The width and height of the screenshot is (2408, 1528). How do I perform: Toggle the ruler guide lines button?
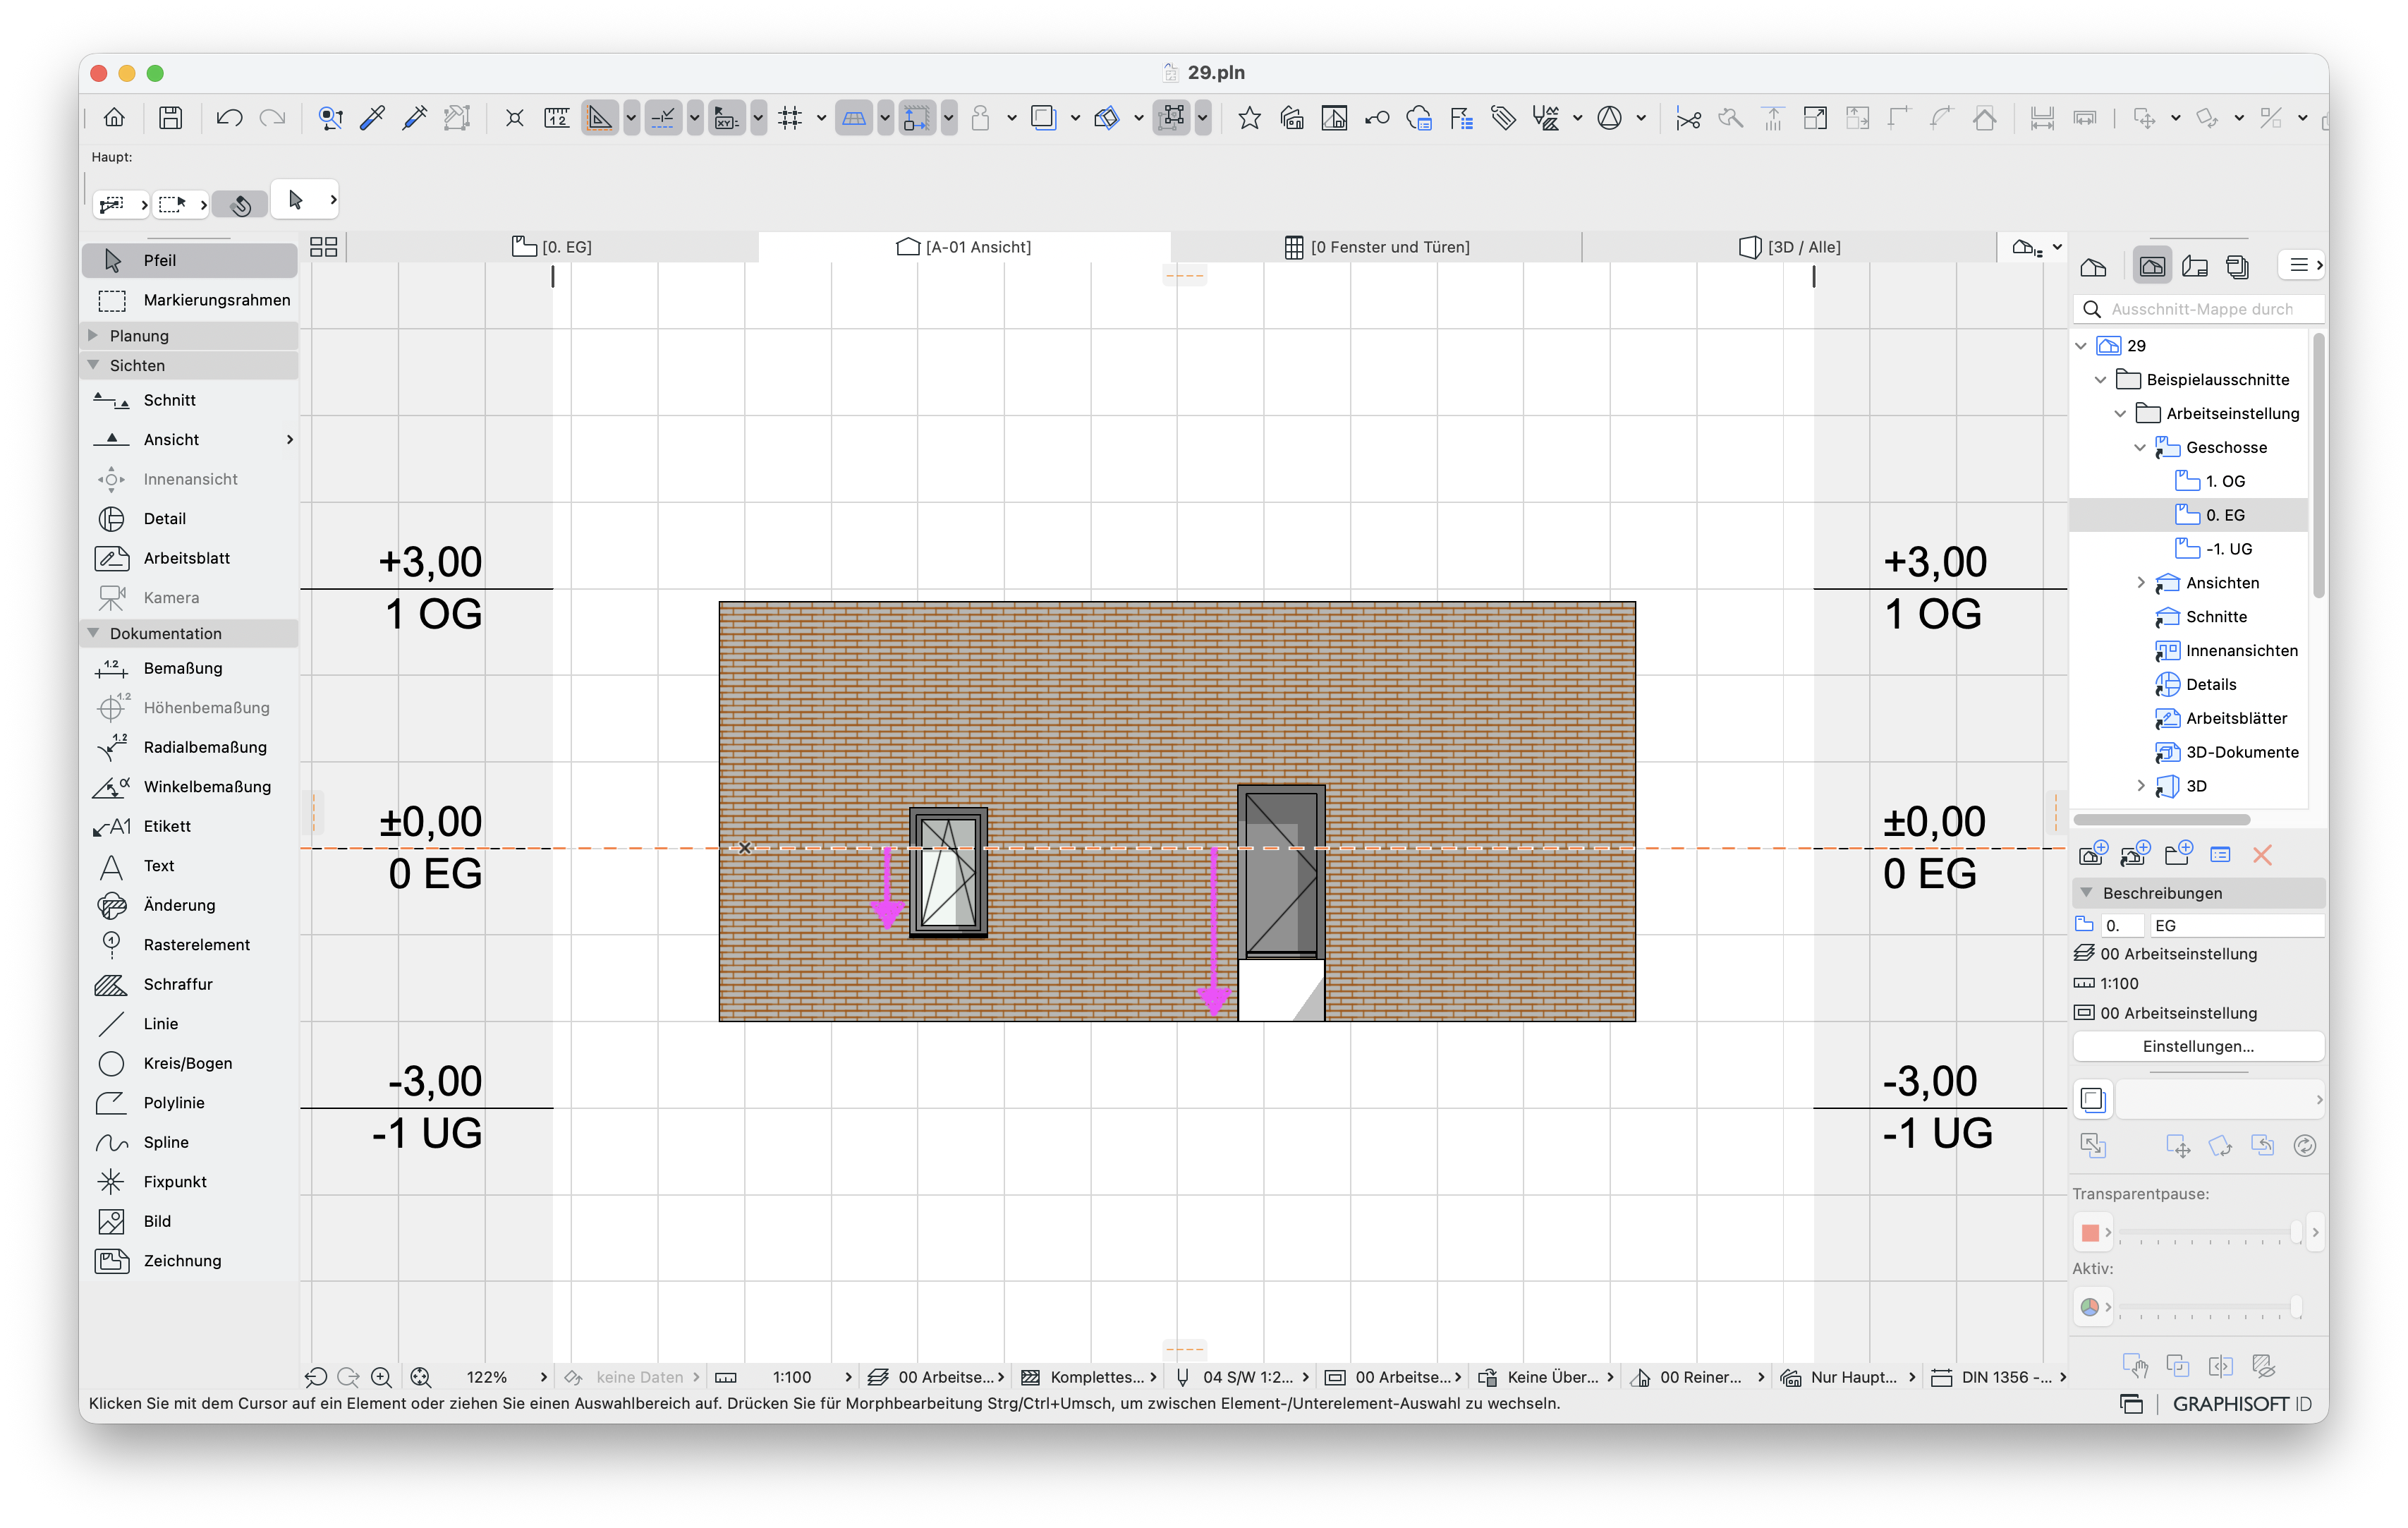[x=599, y=118]
